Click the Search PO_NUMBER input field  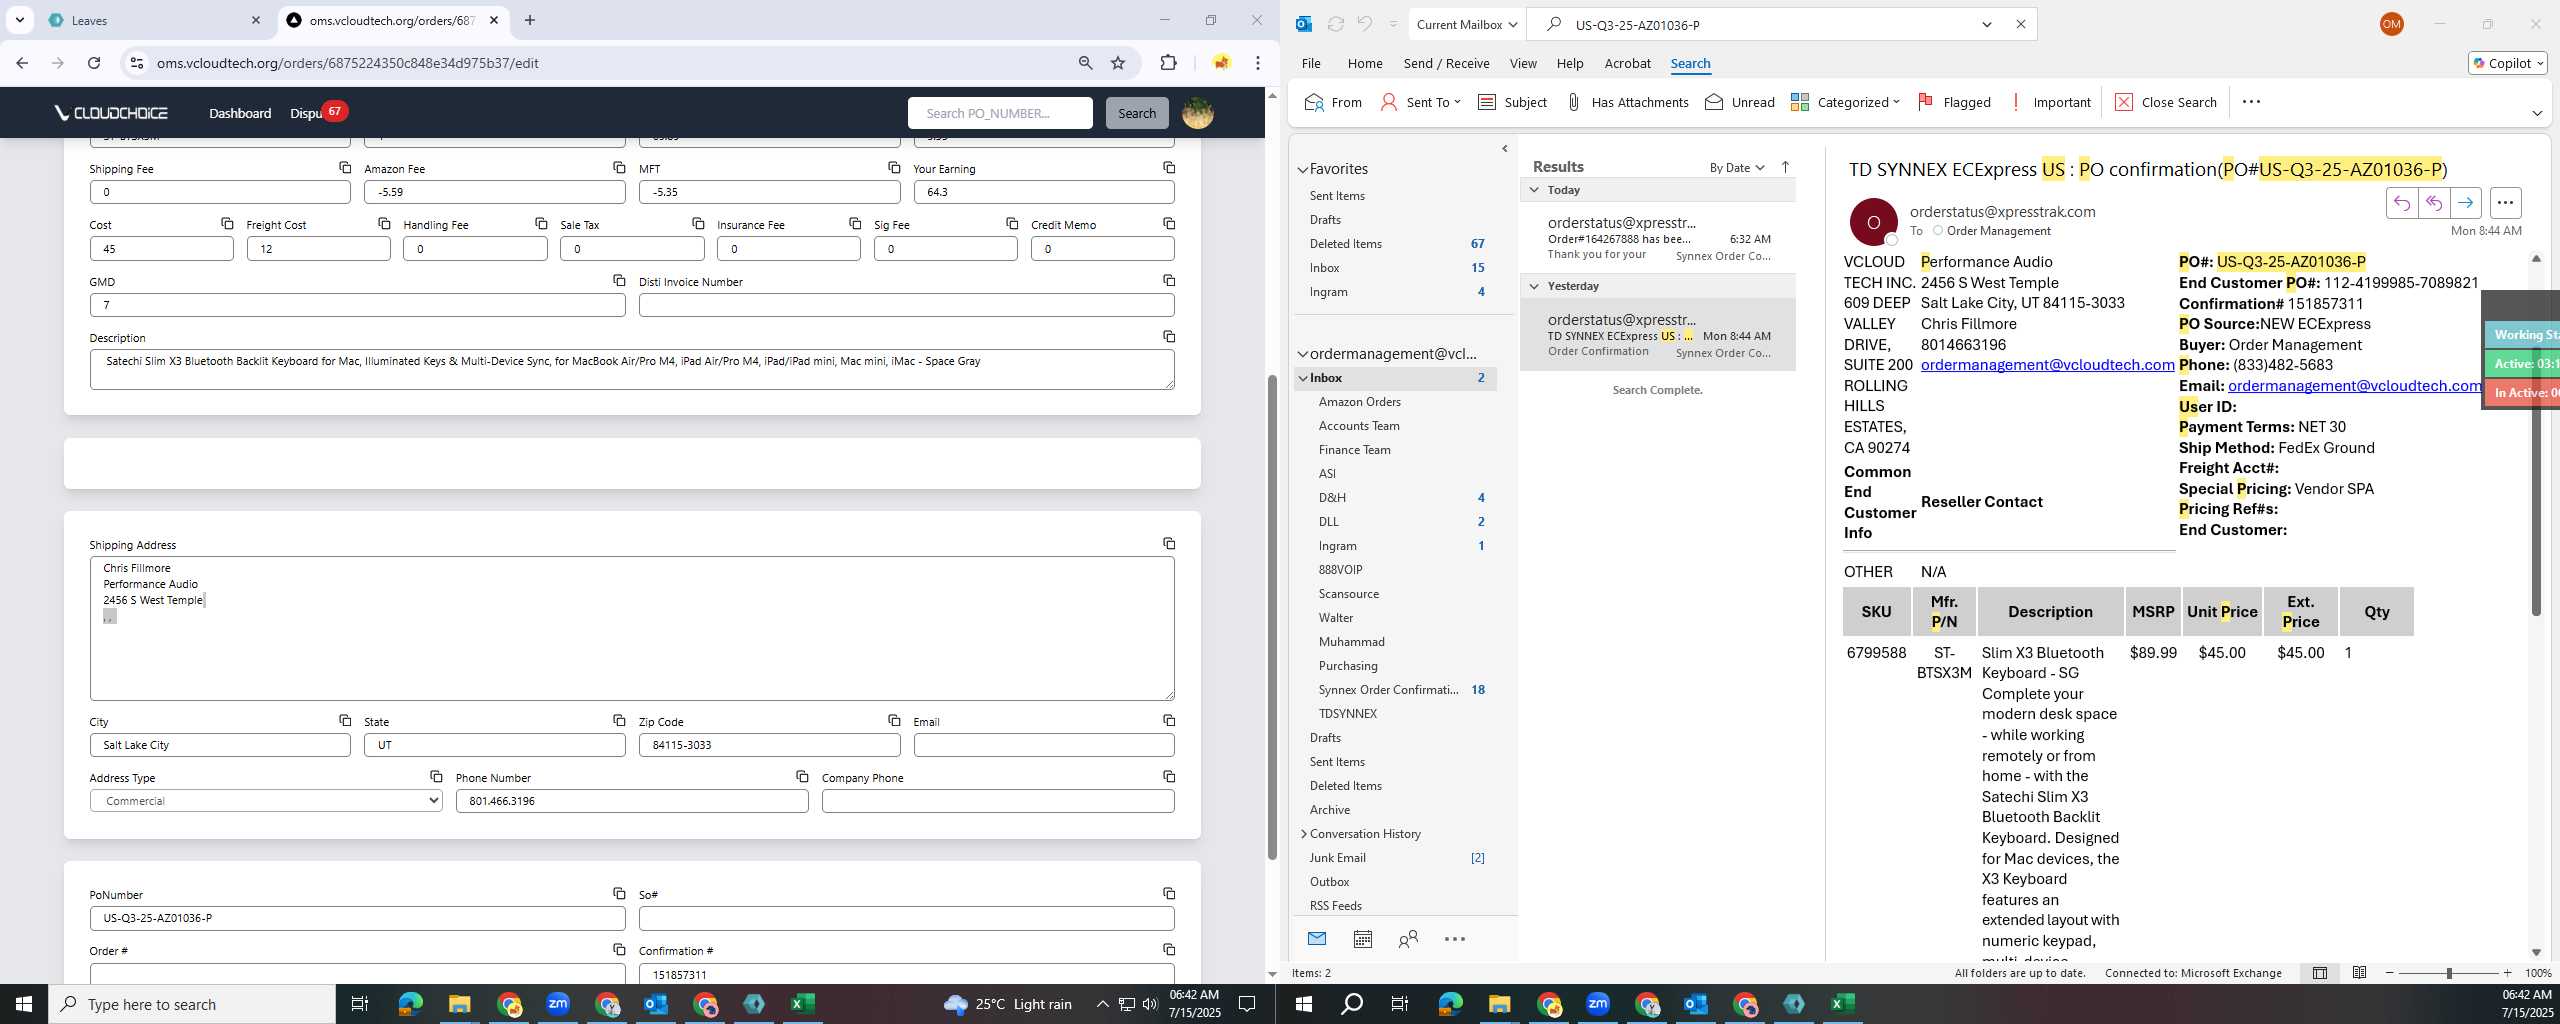1000,113
